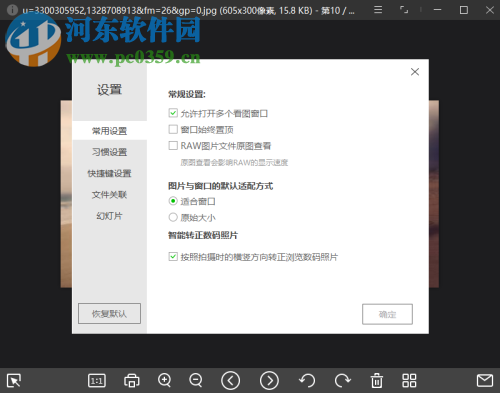Zoom out of the image
The image size is (500, 393).
(196, 380)
